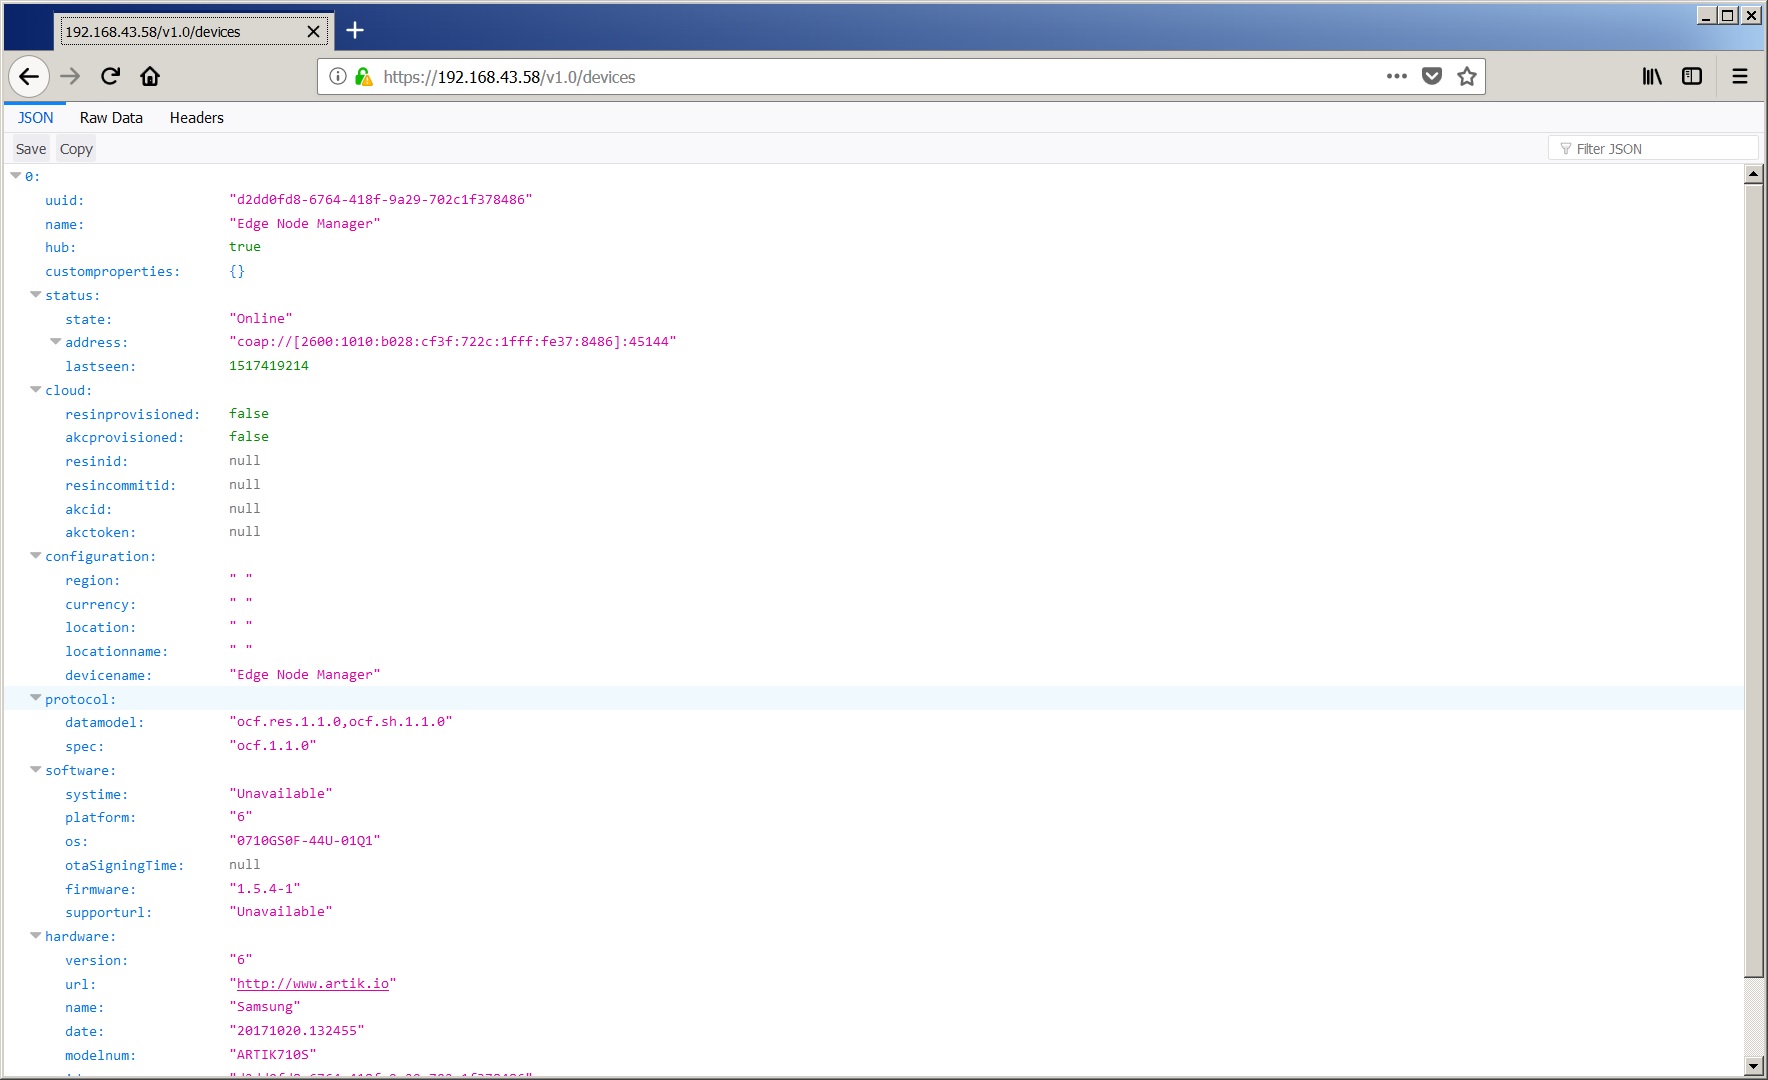Screen dimensions: 1768x1080
Task: Click the hardware name value "Samsung"
Action: [x=265, y=1007]
